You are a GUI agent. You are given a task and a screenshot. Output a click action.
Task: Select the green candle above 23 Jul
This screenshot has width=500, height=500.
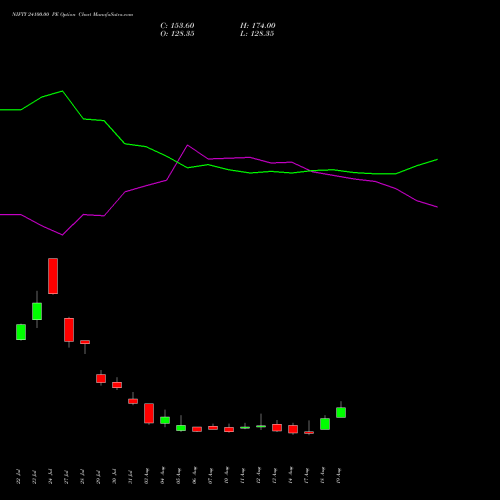[37, 310]
